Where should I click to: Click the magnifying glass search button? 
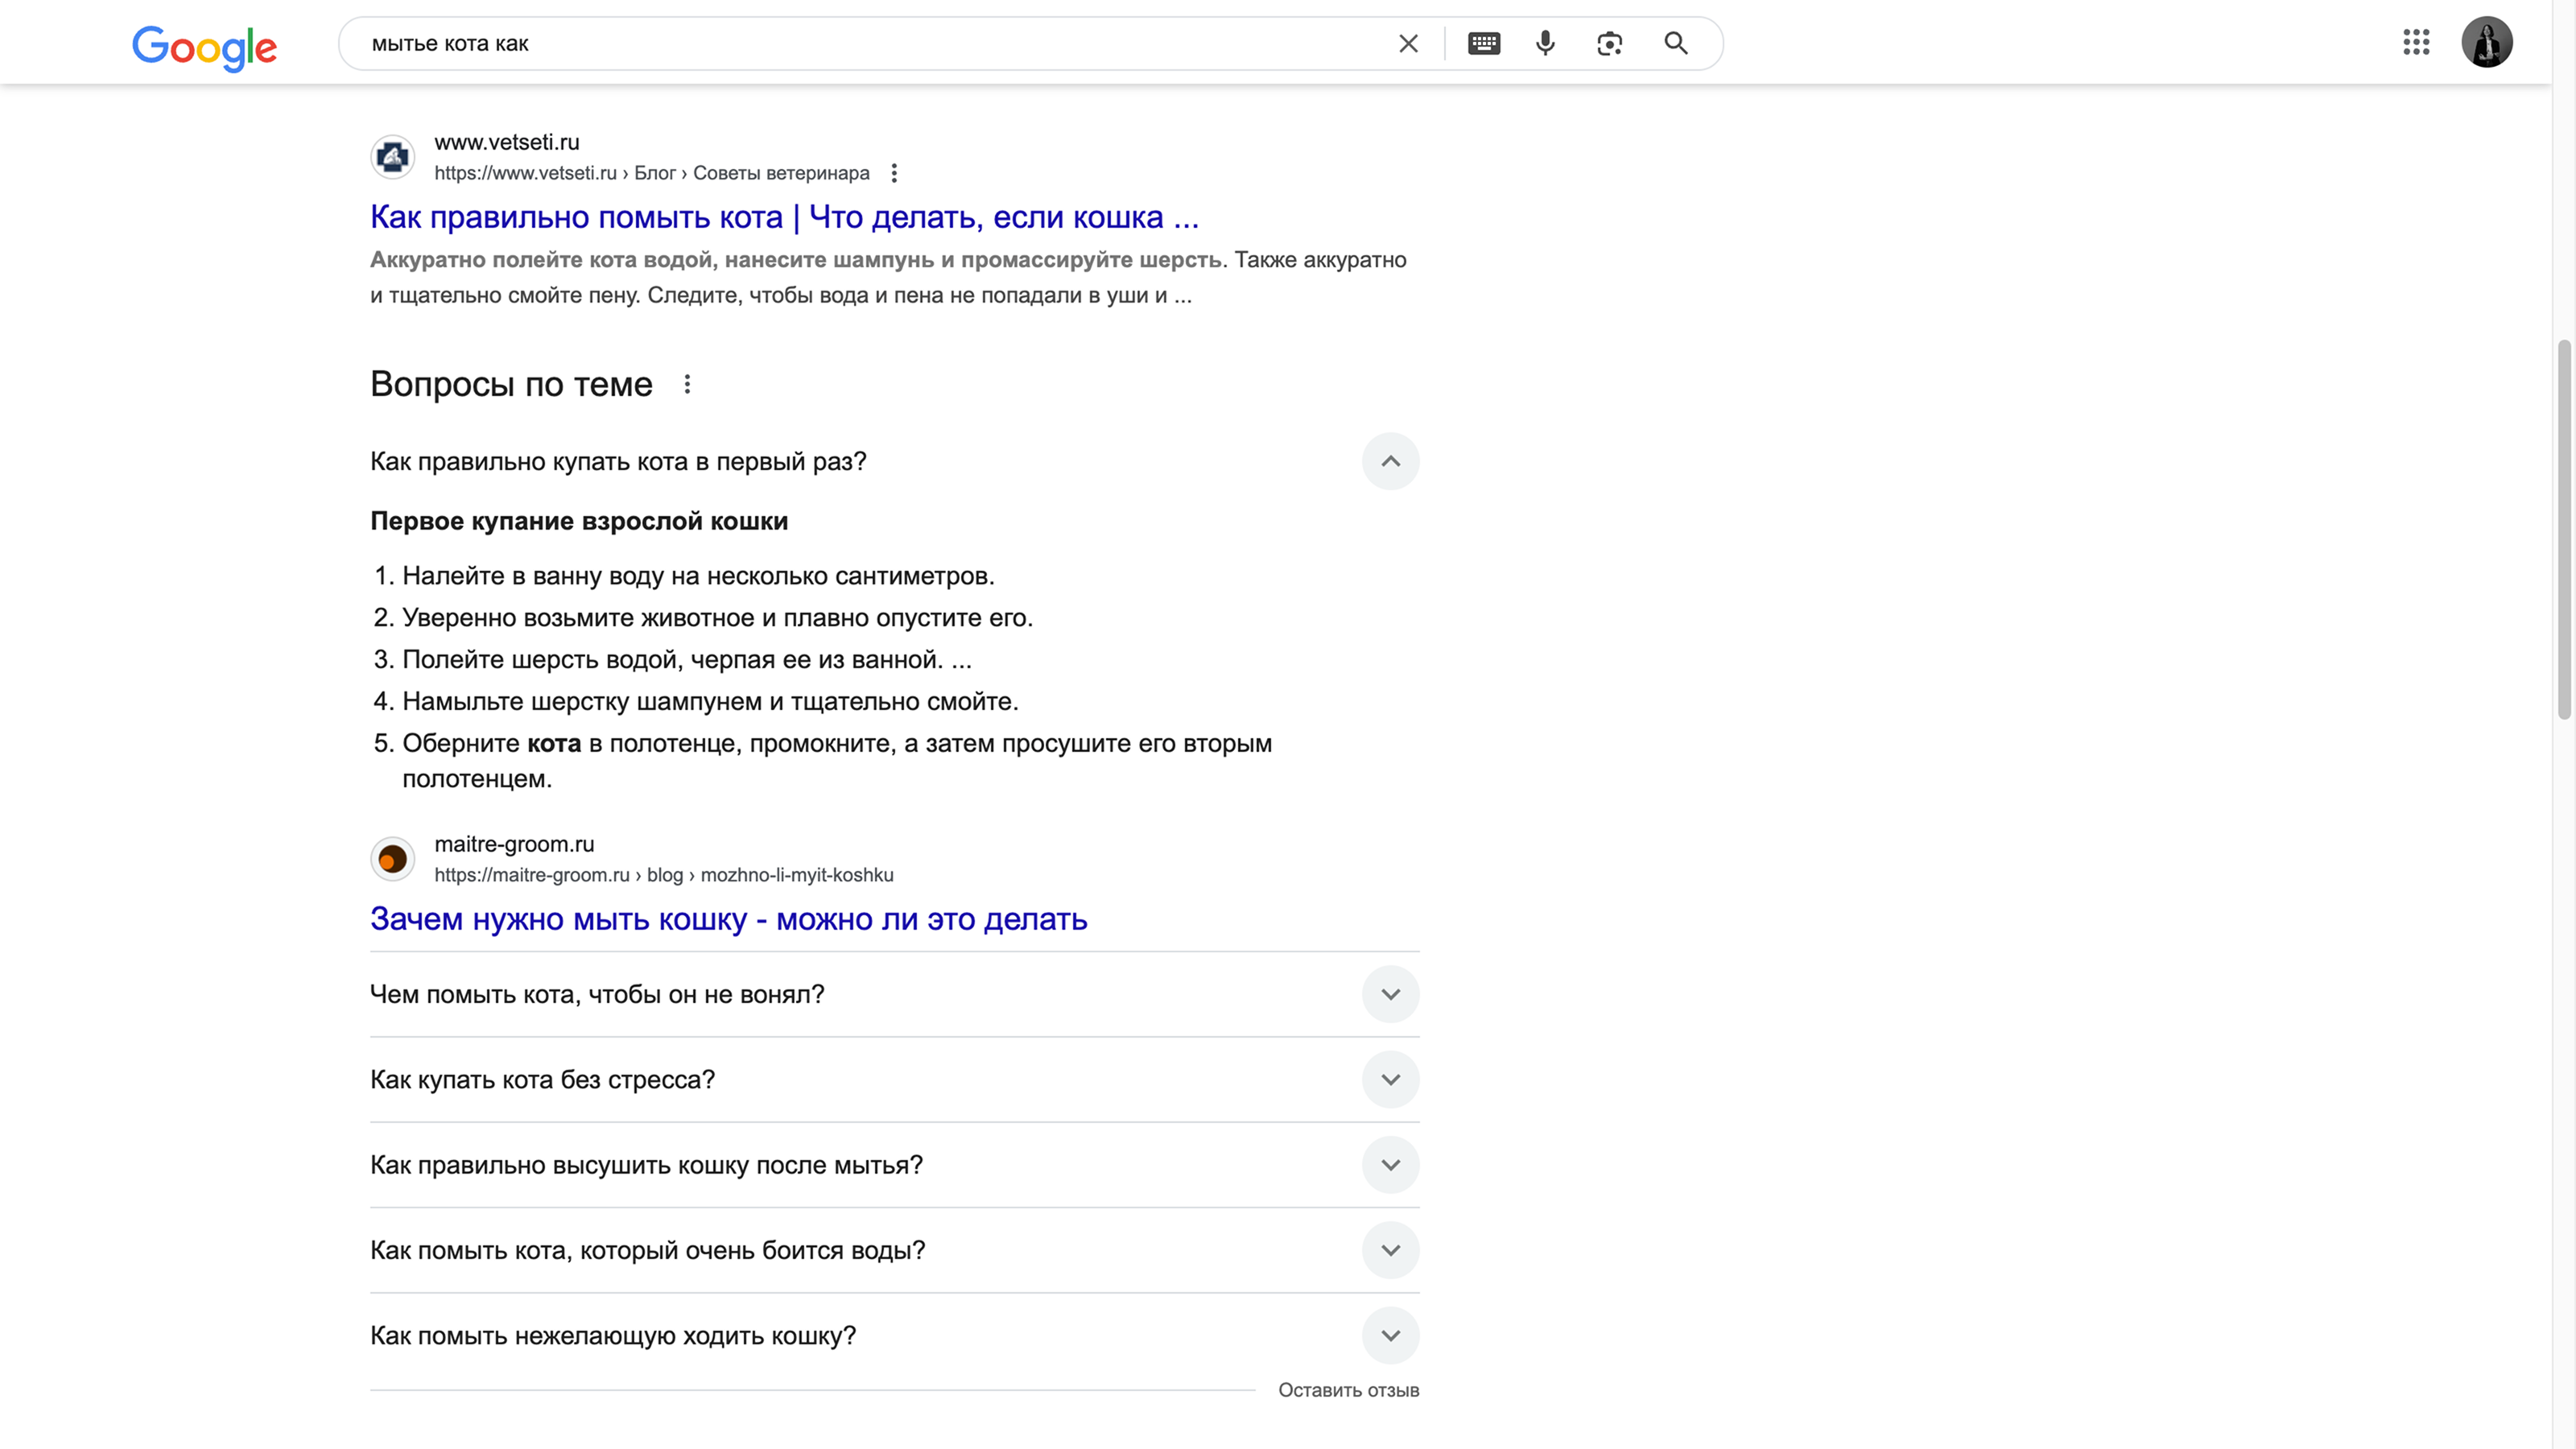[1676, 44]
